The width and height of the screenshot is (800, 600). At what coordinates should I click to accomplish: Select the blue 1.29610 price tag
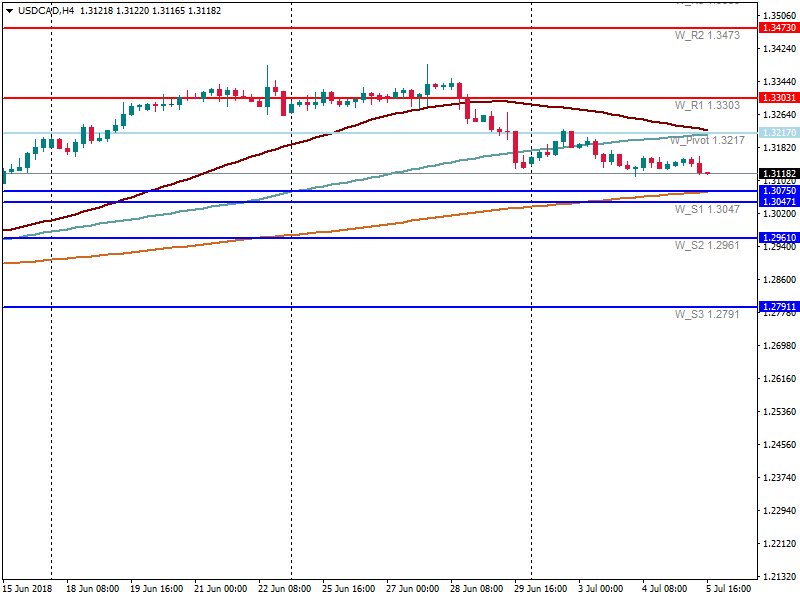click(778, 238)
